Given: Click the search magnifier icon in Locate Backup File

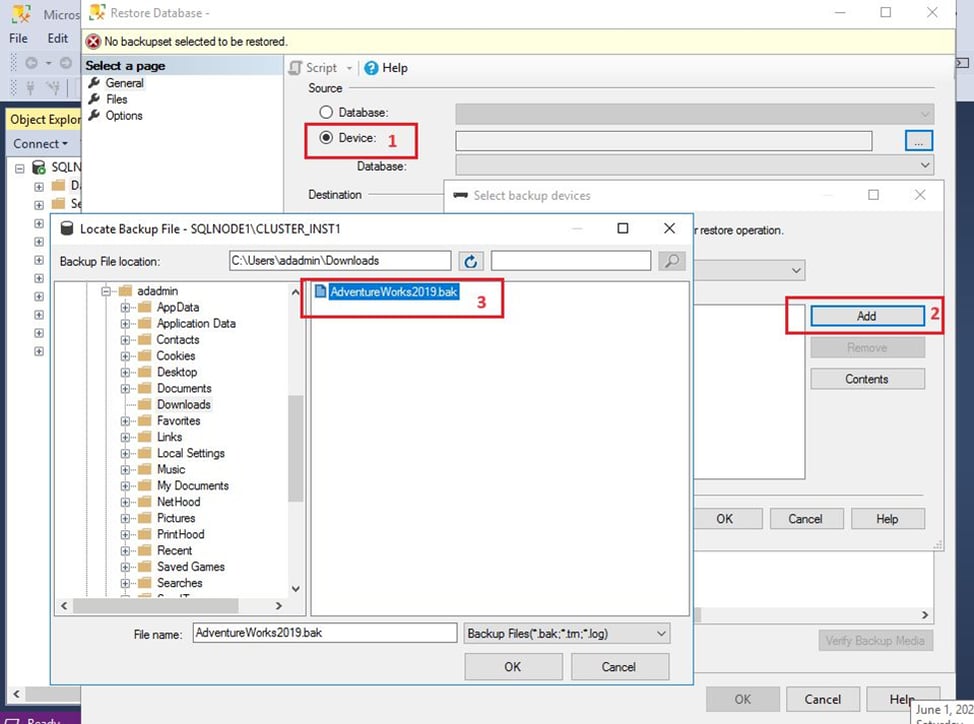Looking at the screenshot, I should click(x=672, y=260).
